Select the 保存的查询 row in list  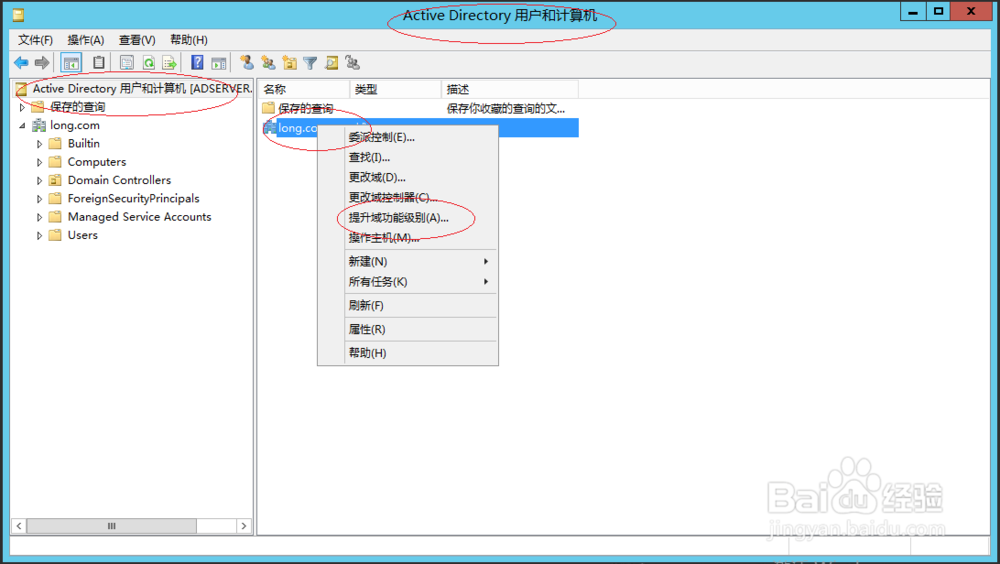click(419, 108)
